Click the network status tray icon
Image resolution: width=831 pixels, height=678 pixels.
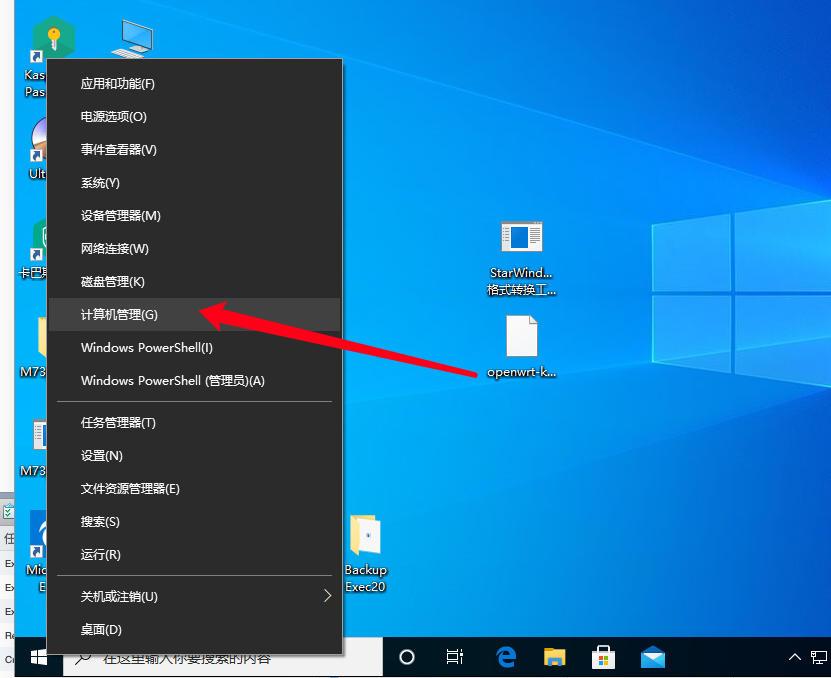point(819,657)
